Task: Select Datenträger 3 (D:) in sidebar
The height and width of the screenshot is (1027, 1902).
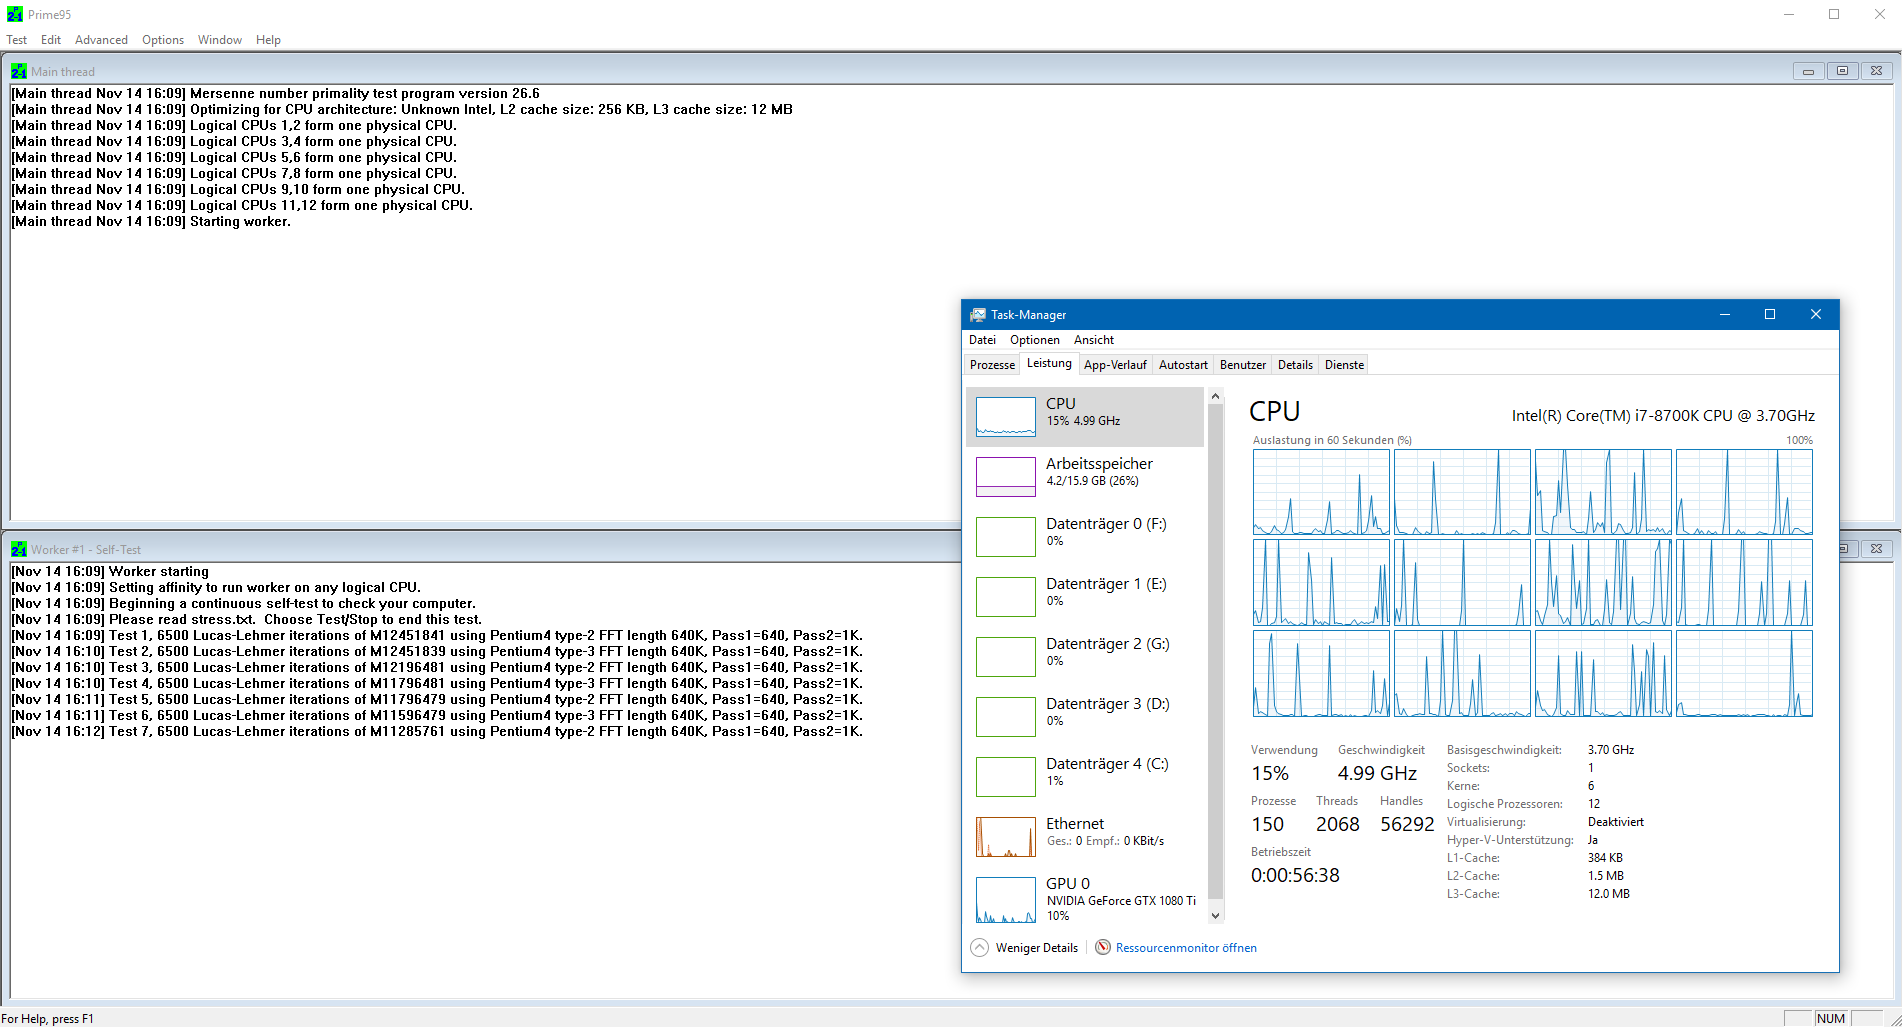Action: 1085,716
